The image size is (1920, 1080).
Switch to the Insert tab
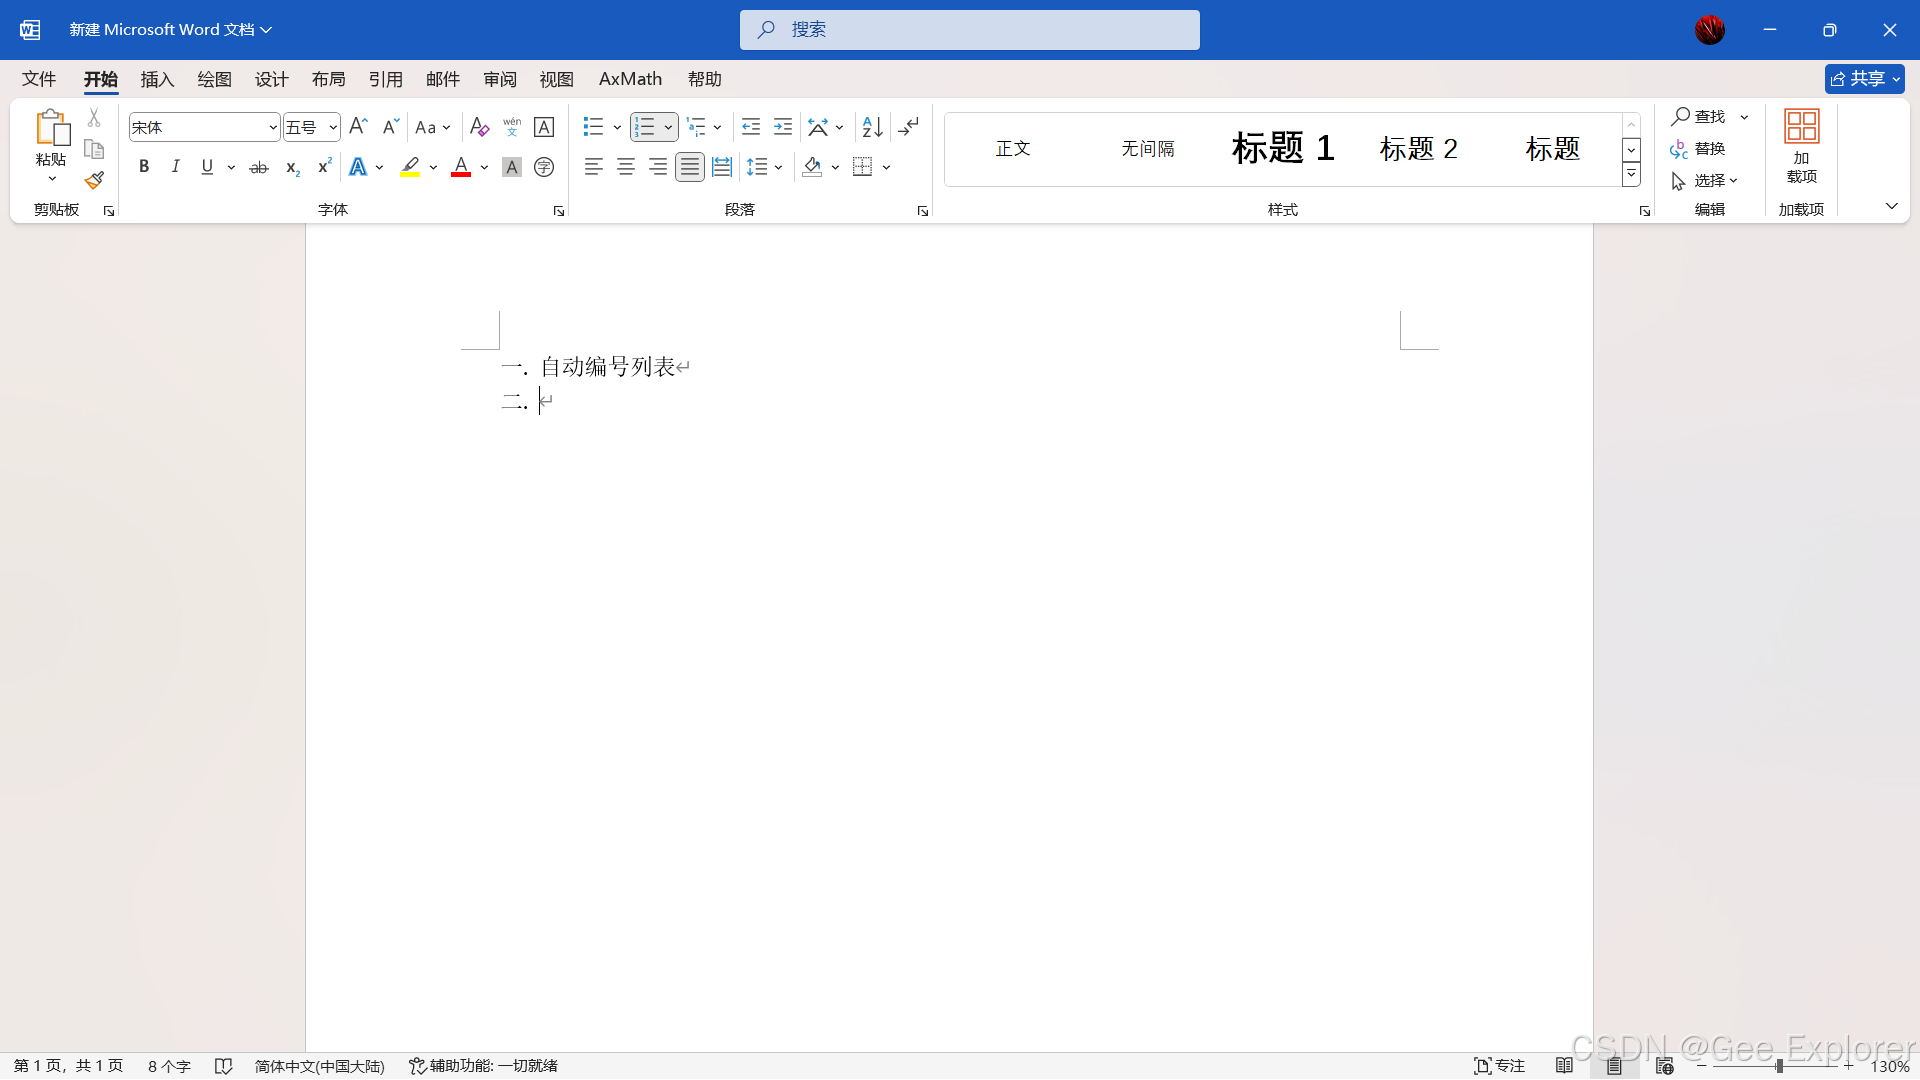click(157, 79)
